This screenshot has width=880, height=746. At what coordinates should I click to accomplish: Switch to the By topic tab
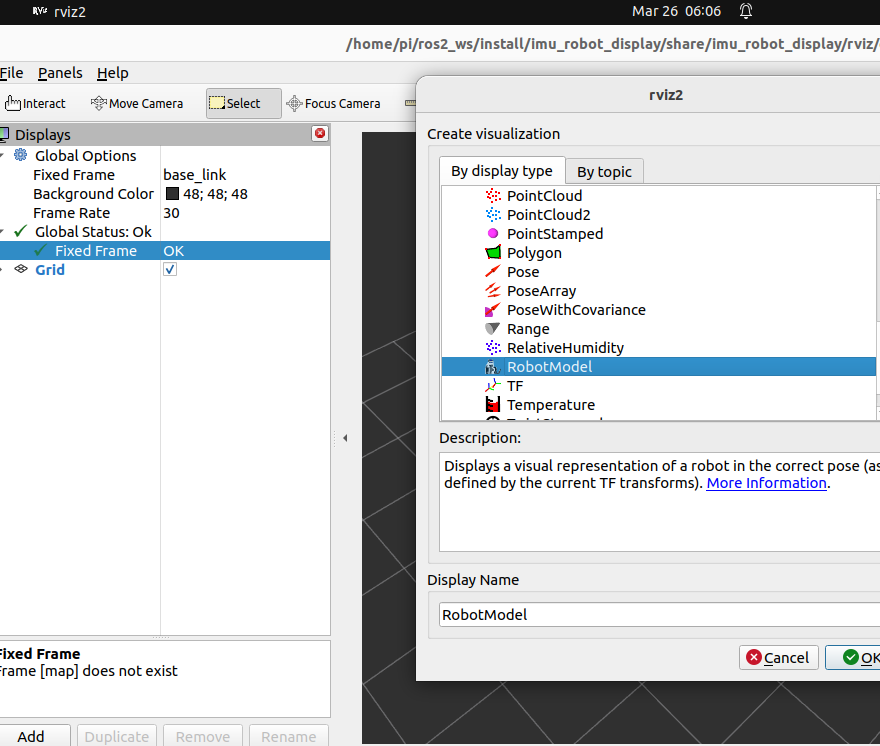click(x=604, y=172)
